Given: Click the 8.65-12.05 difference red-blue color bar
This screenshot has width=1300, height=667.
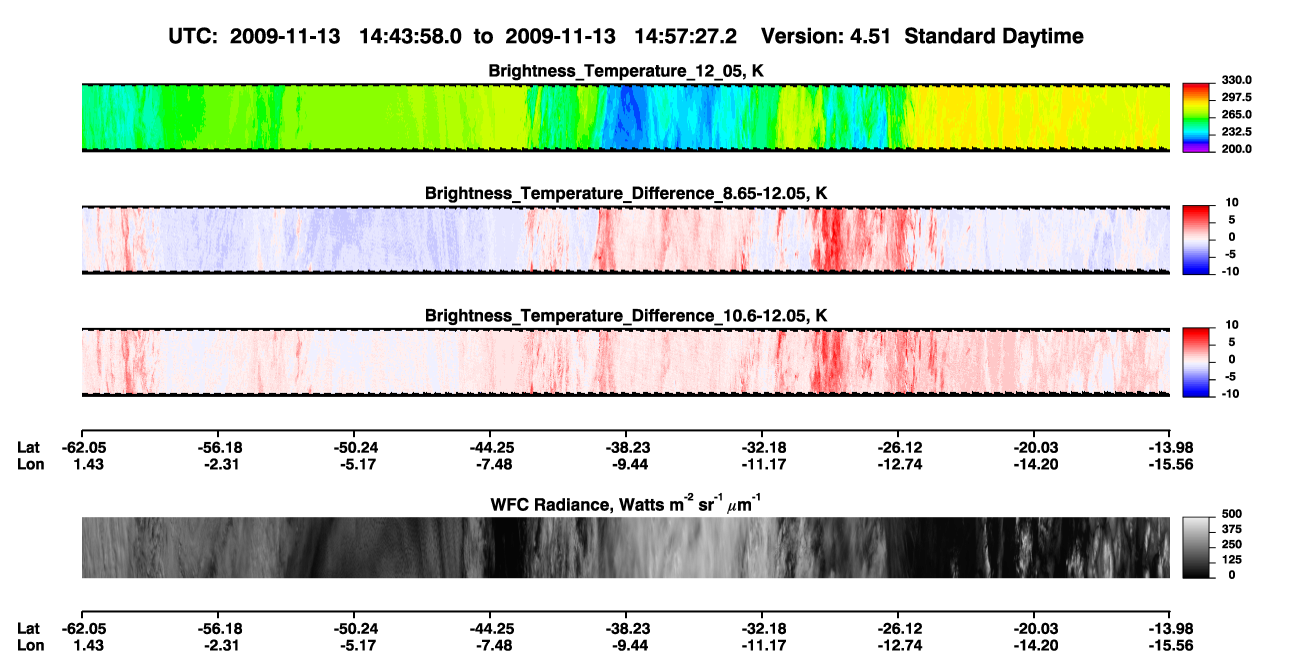Looking at the screenshot, I should [x=1196, y=238].
